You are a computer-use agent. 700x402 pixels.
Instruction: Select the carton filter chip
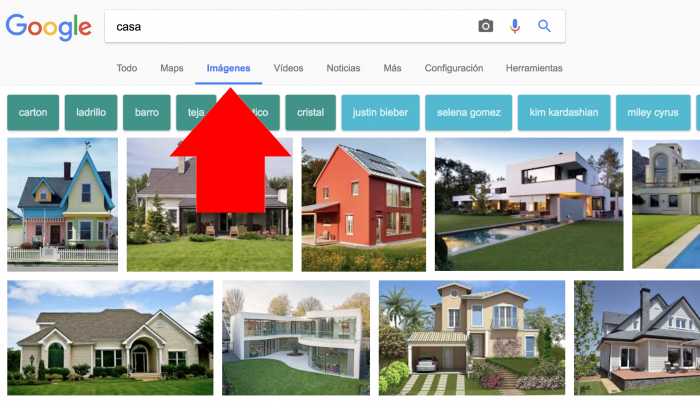pyautogui.click(x=33, y=113)
